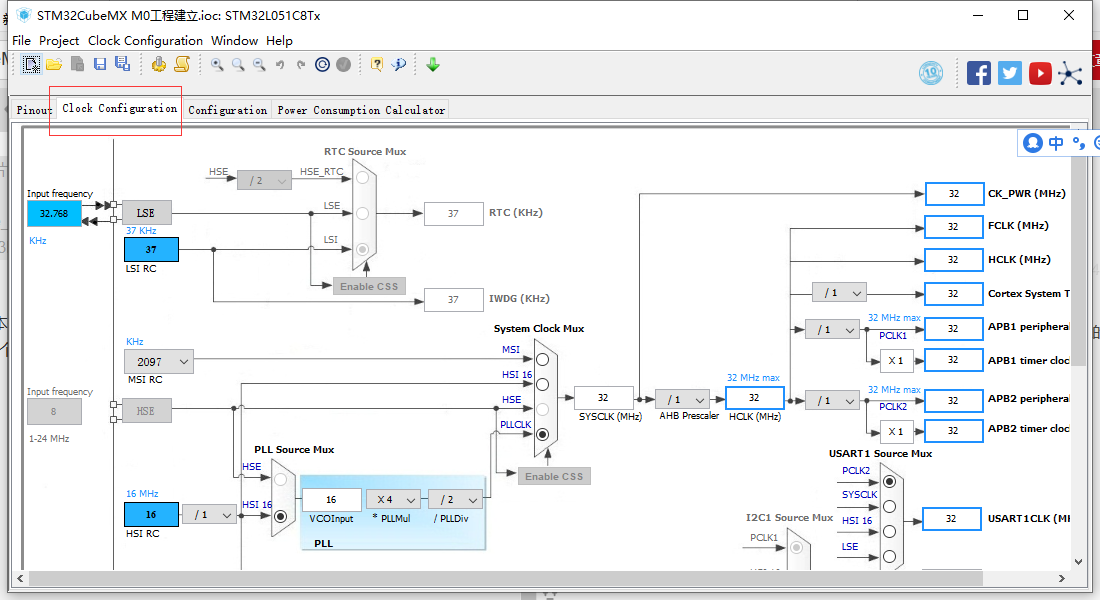Edit the HCLK (MHz) 32 field
Screen dimensions: 1100x600
[754, 398]
